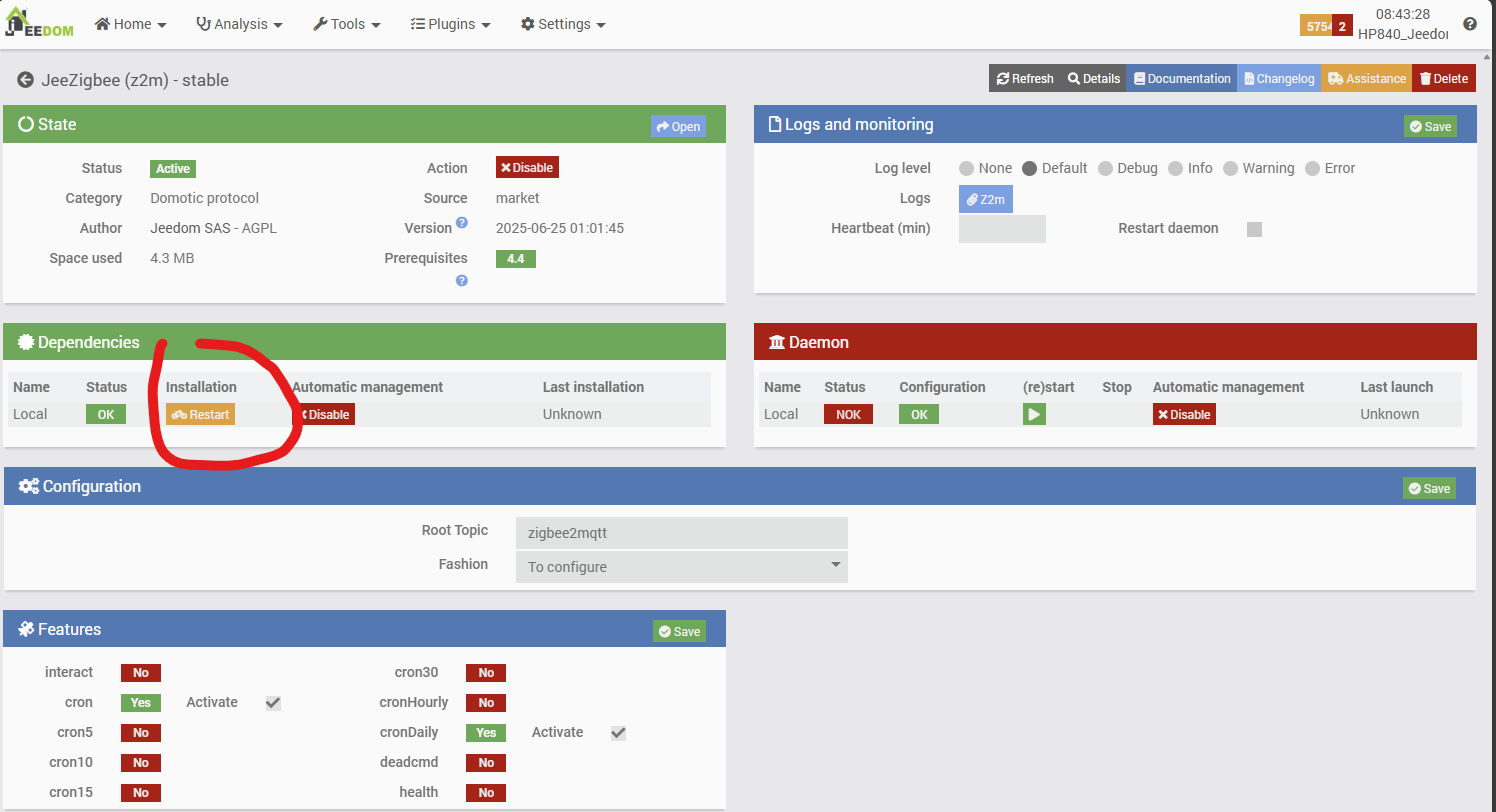Viewport: 1496px width, 812px height.
Task: Restart the dependencies installation
Action: tap(200, 415)
